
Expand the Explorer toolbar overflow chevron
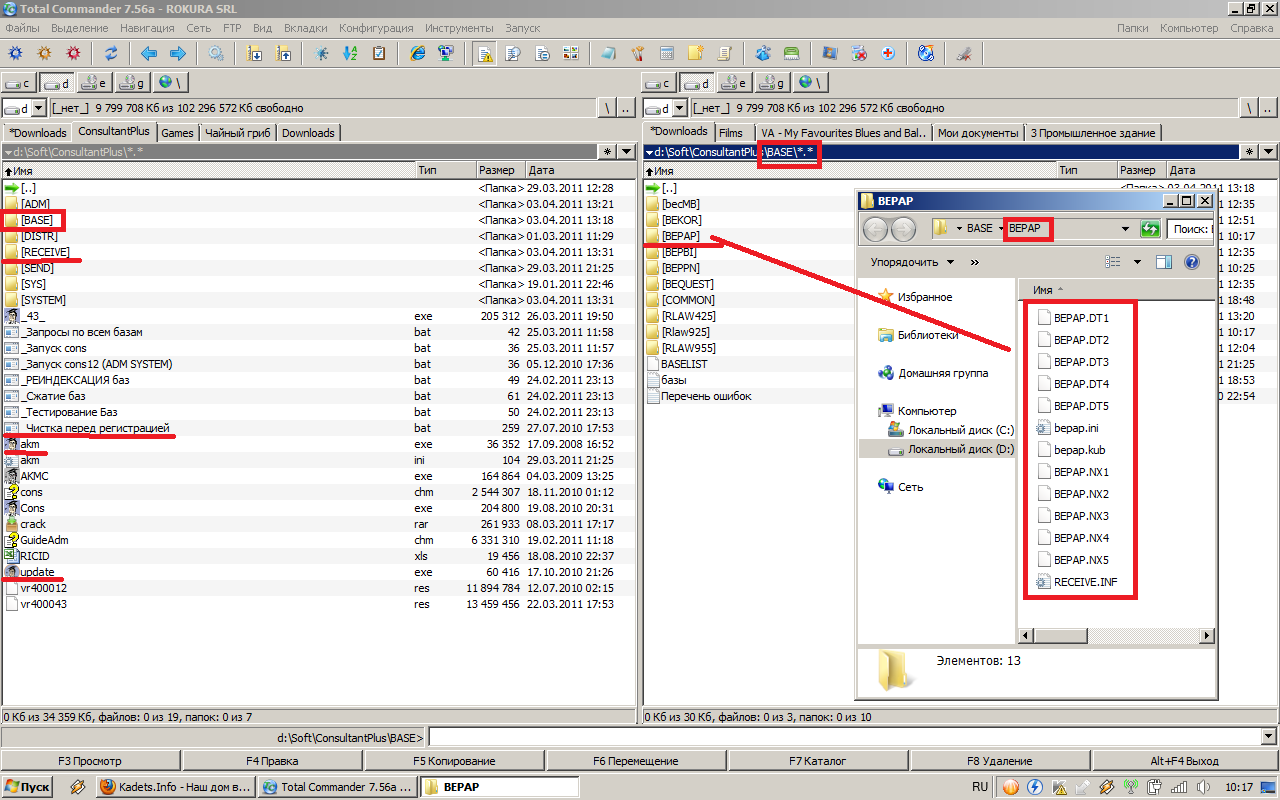(975, 262)
